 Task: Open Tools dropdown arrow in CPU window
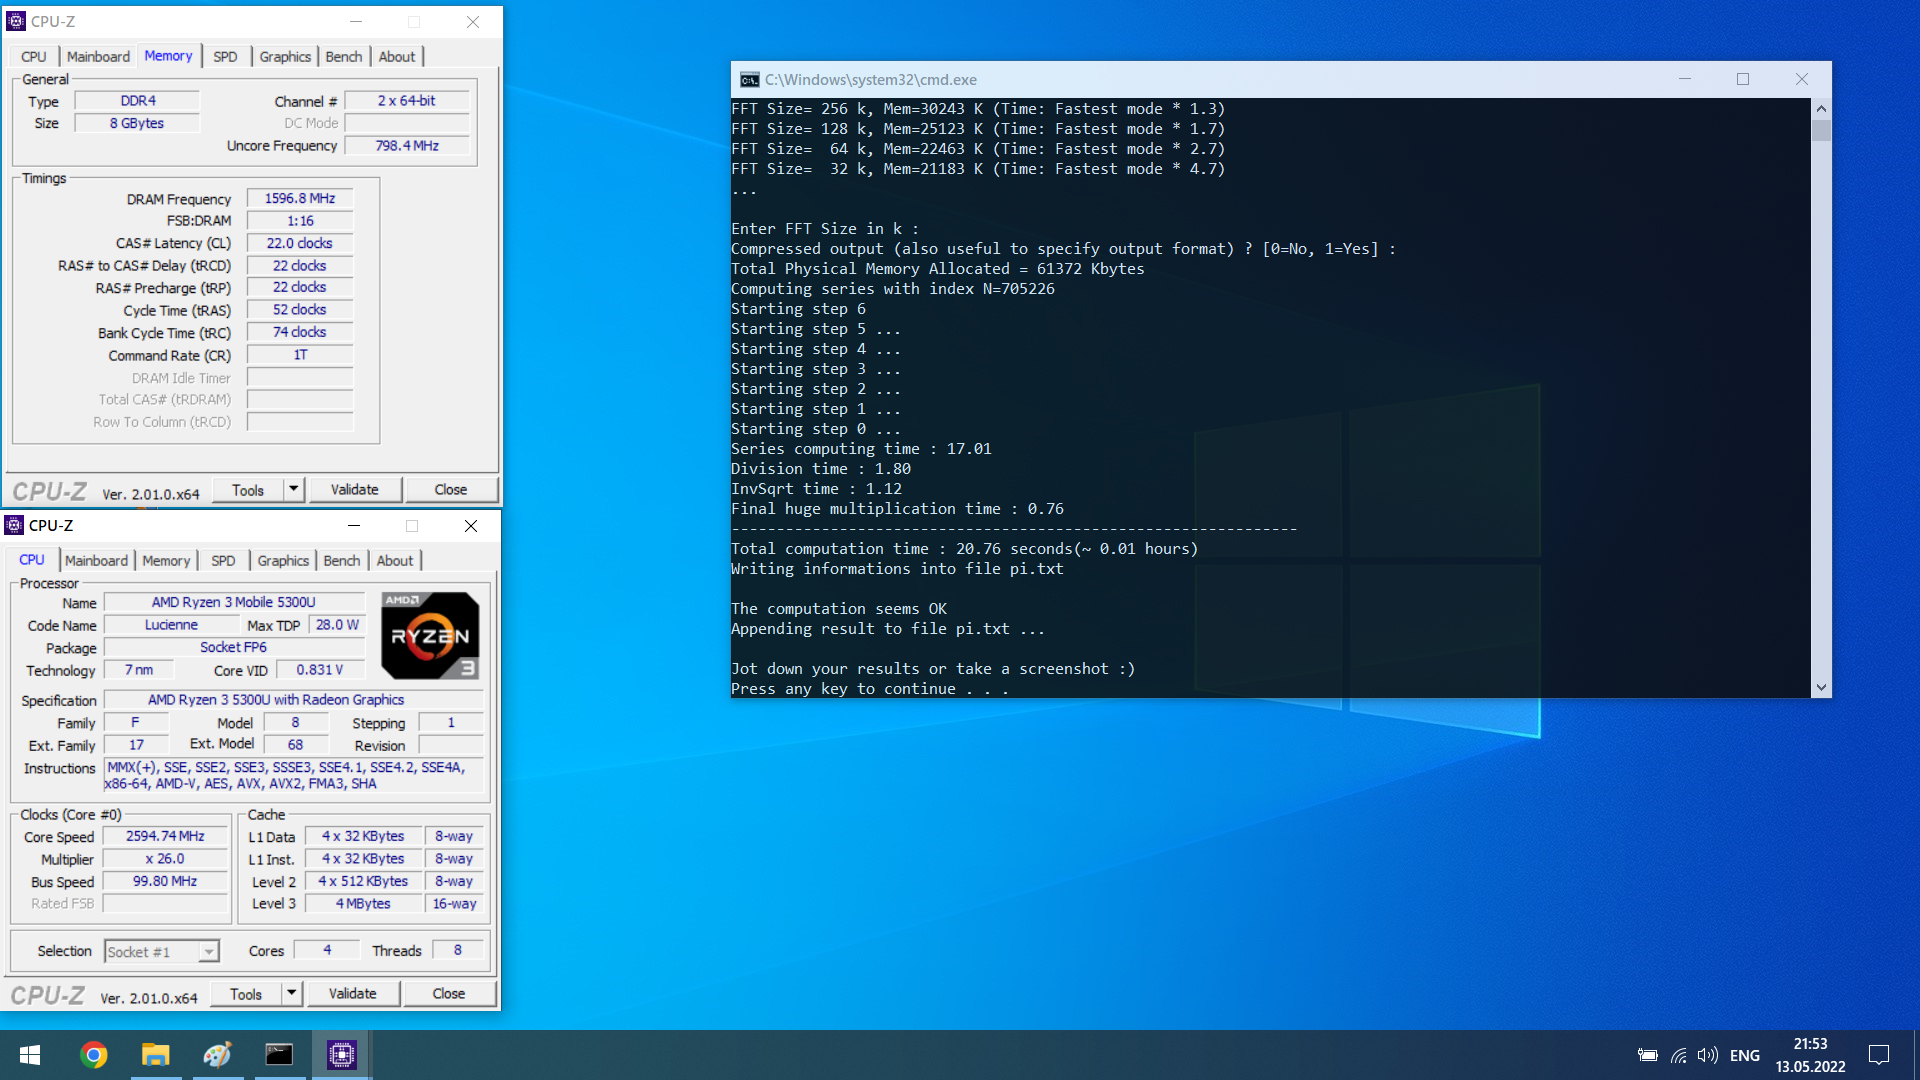pos(291,993)
